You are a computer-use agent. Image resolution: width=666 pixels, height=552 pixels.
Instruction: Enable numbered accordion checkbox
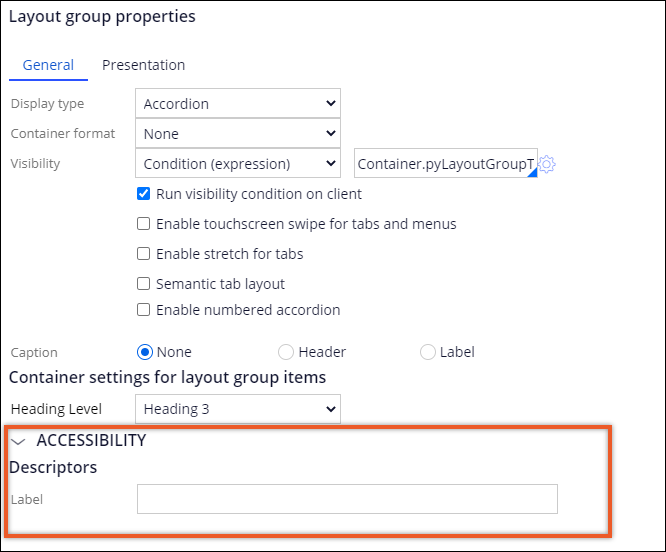144,310
